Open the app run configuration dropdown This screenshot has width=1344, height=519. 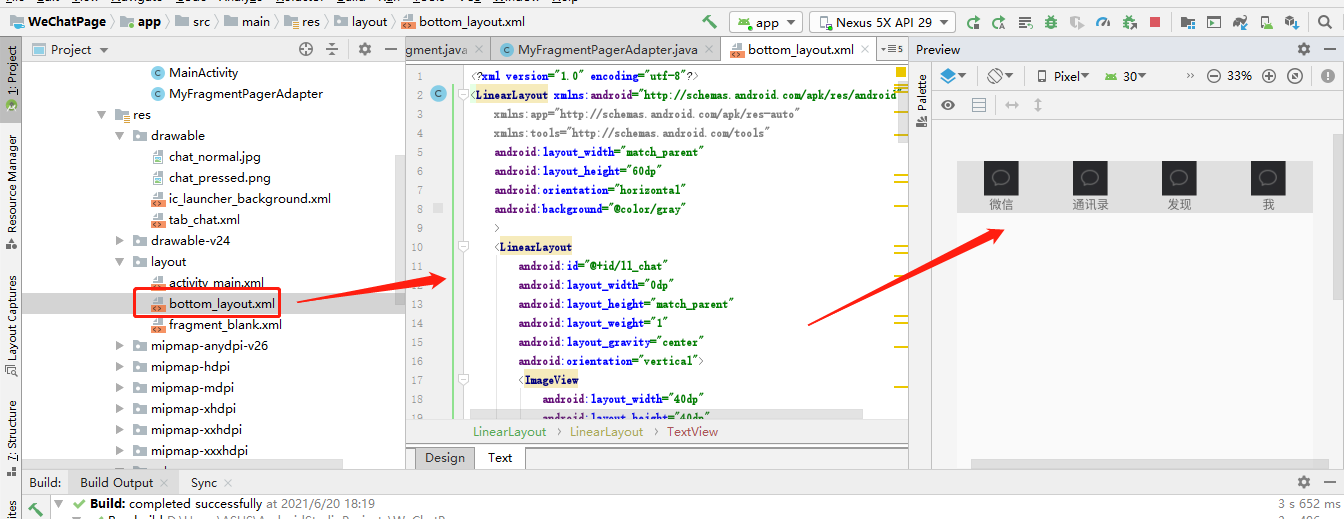click(766, 22)
